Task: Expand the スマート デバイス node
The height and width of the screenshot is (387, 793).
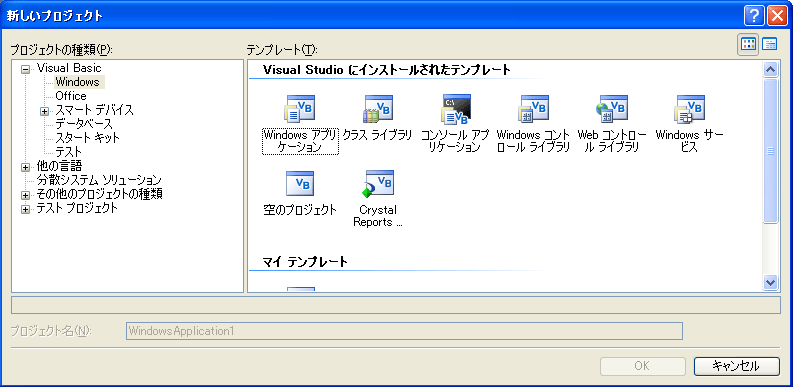Action: (44, 111)
